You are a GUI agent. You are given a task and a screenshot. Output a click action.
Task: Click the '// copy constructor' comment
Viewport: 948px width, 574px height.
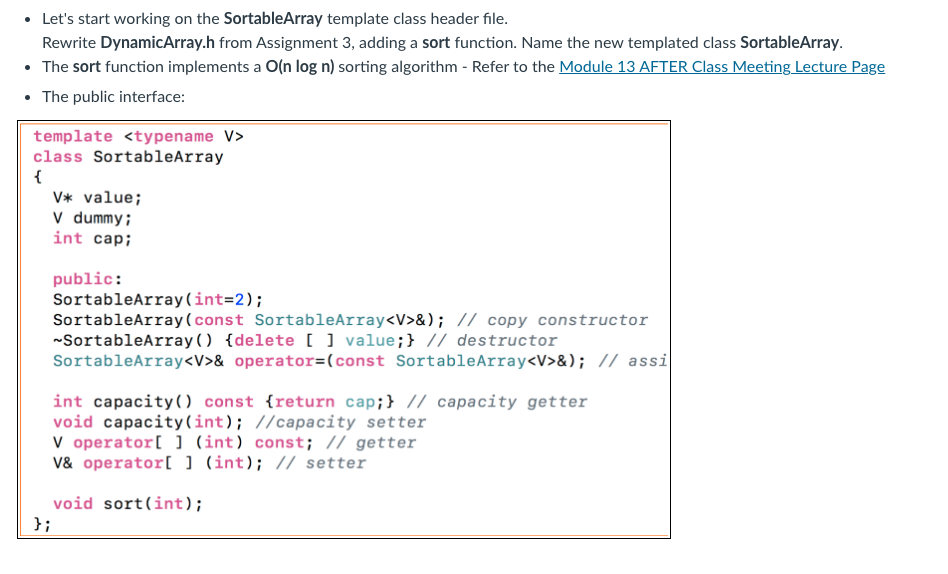pos(552,320)
